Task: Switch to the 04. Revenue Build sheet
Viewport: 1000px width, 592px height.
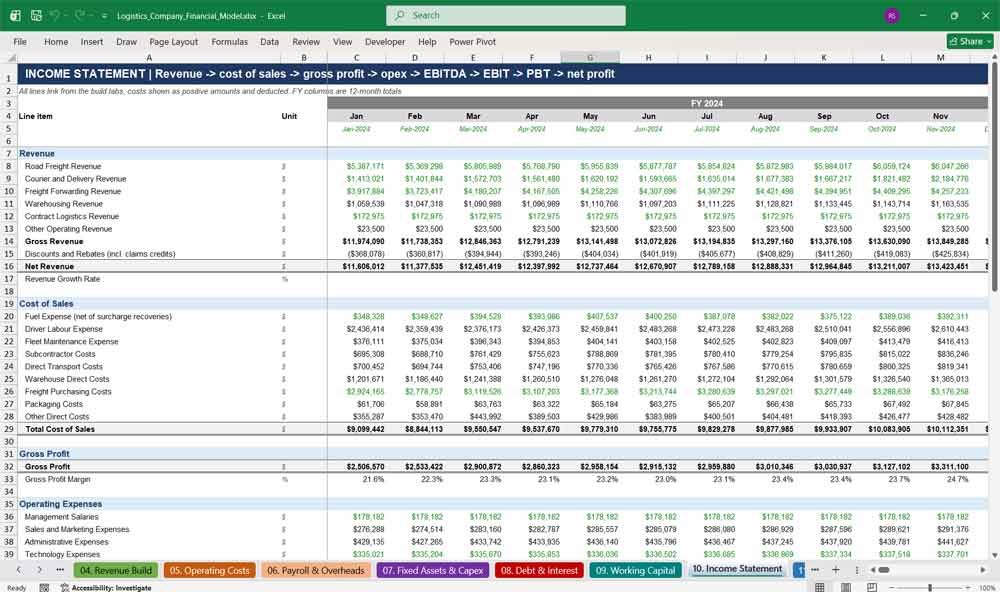Action: point(116,570)
